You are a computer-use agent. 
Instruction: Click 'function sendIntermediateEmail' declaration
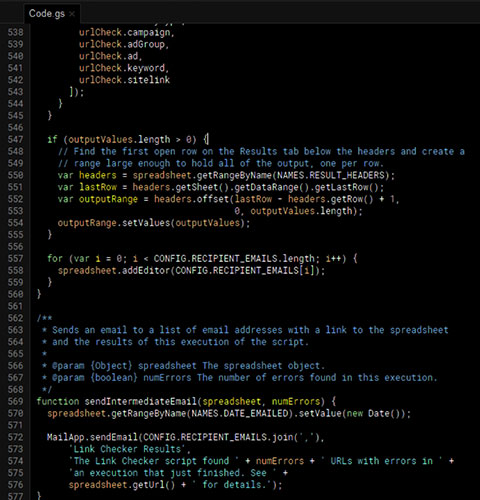(186, 401)
